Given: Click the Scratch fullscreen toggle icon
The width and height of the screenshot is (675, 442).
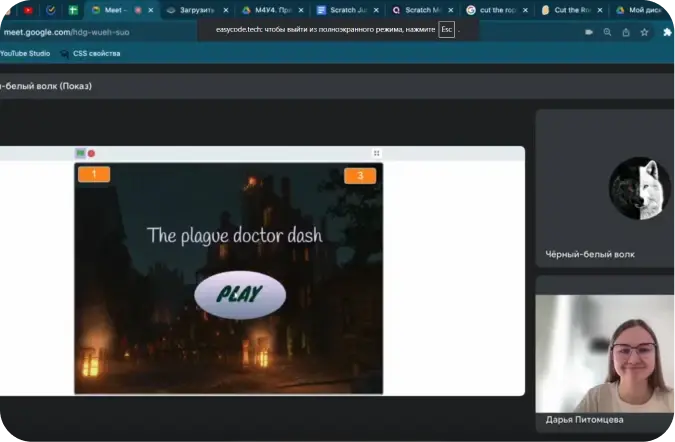Looking at the screenshot, I should pyautogui.click(x=377, y=153).
